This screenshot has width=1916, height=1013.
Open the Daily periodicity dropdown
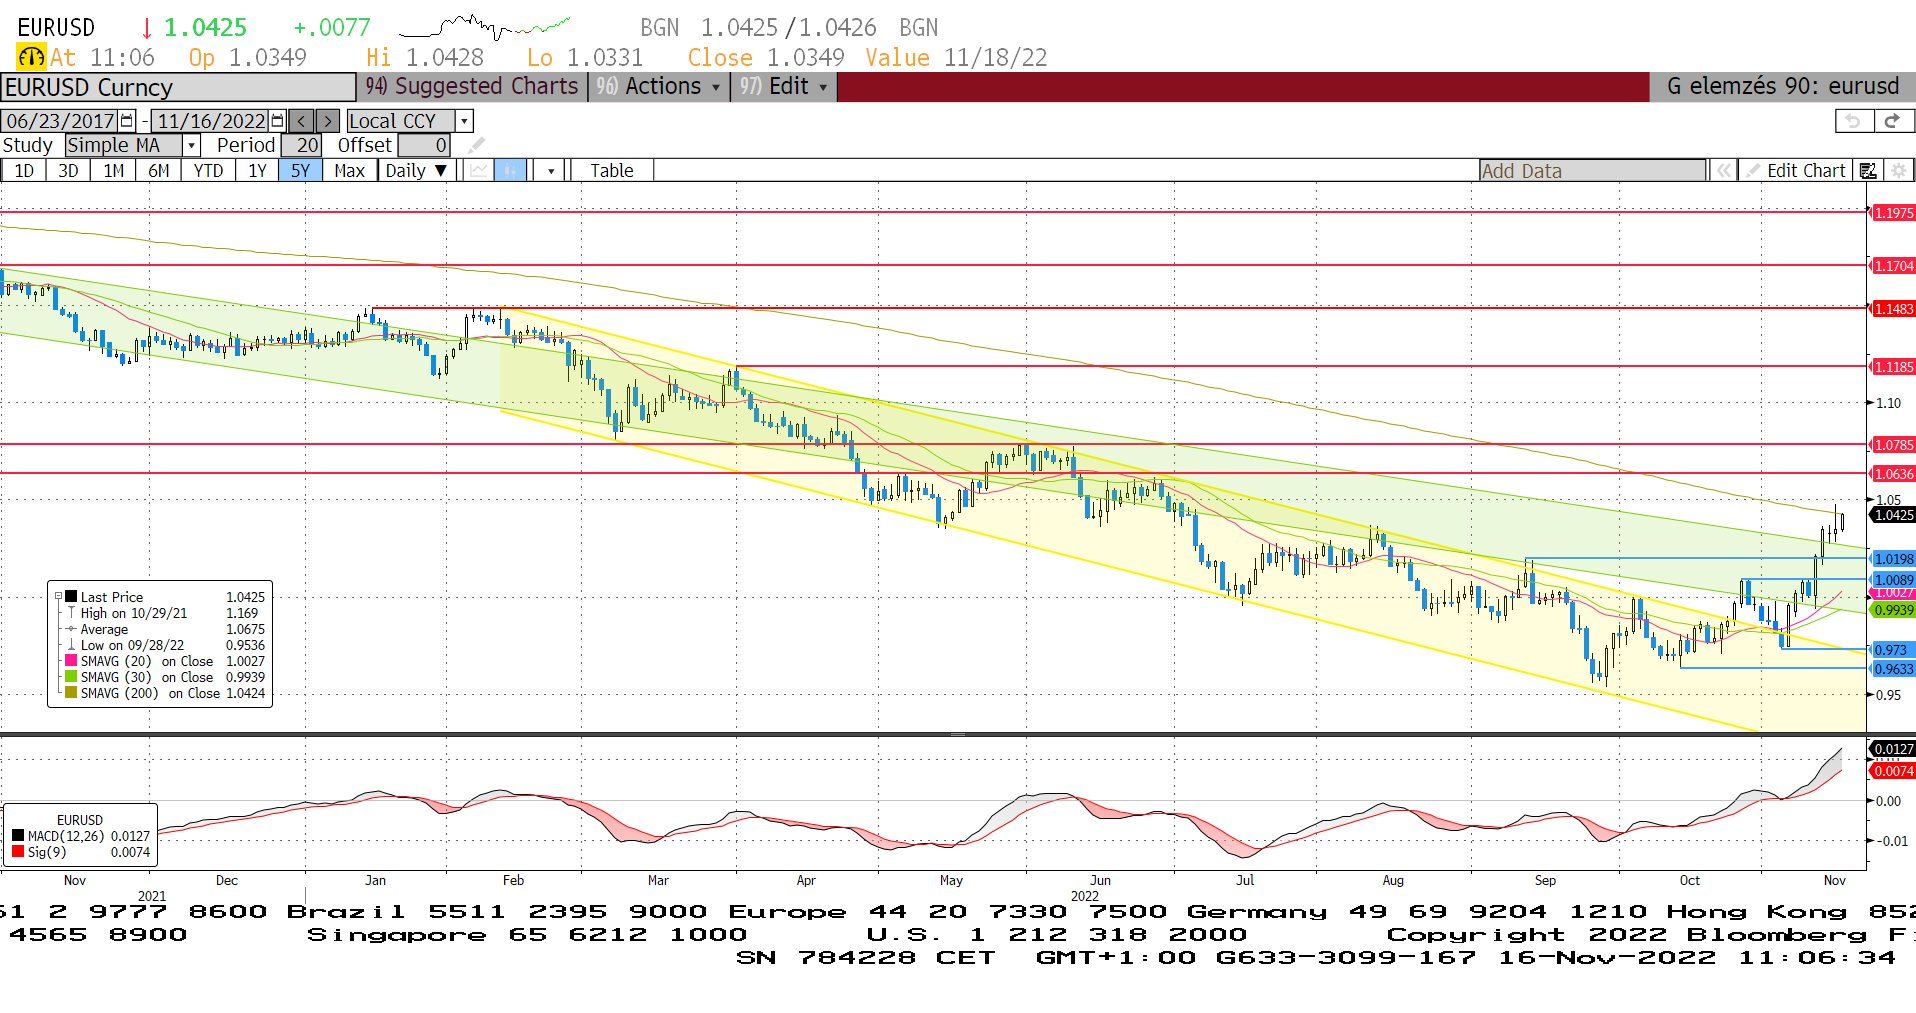[x=416, y=170]
